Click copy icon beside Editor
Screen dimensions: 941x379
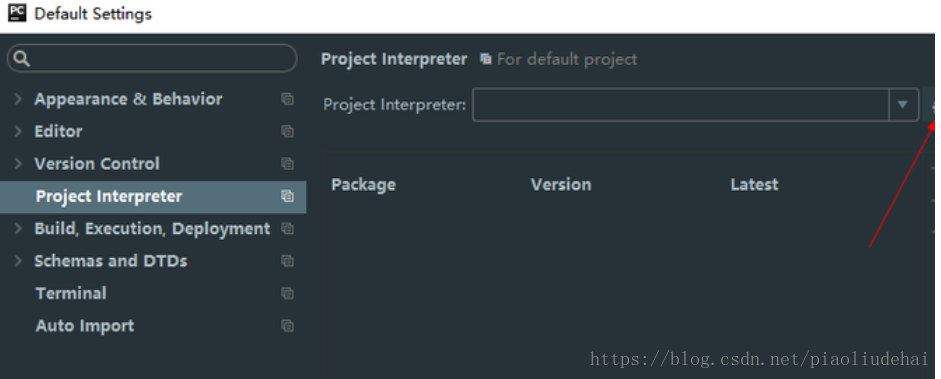pyautogui.click(x=287, y=131)
